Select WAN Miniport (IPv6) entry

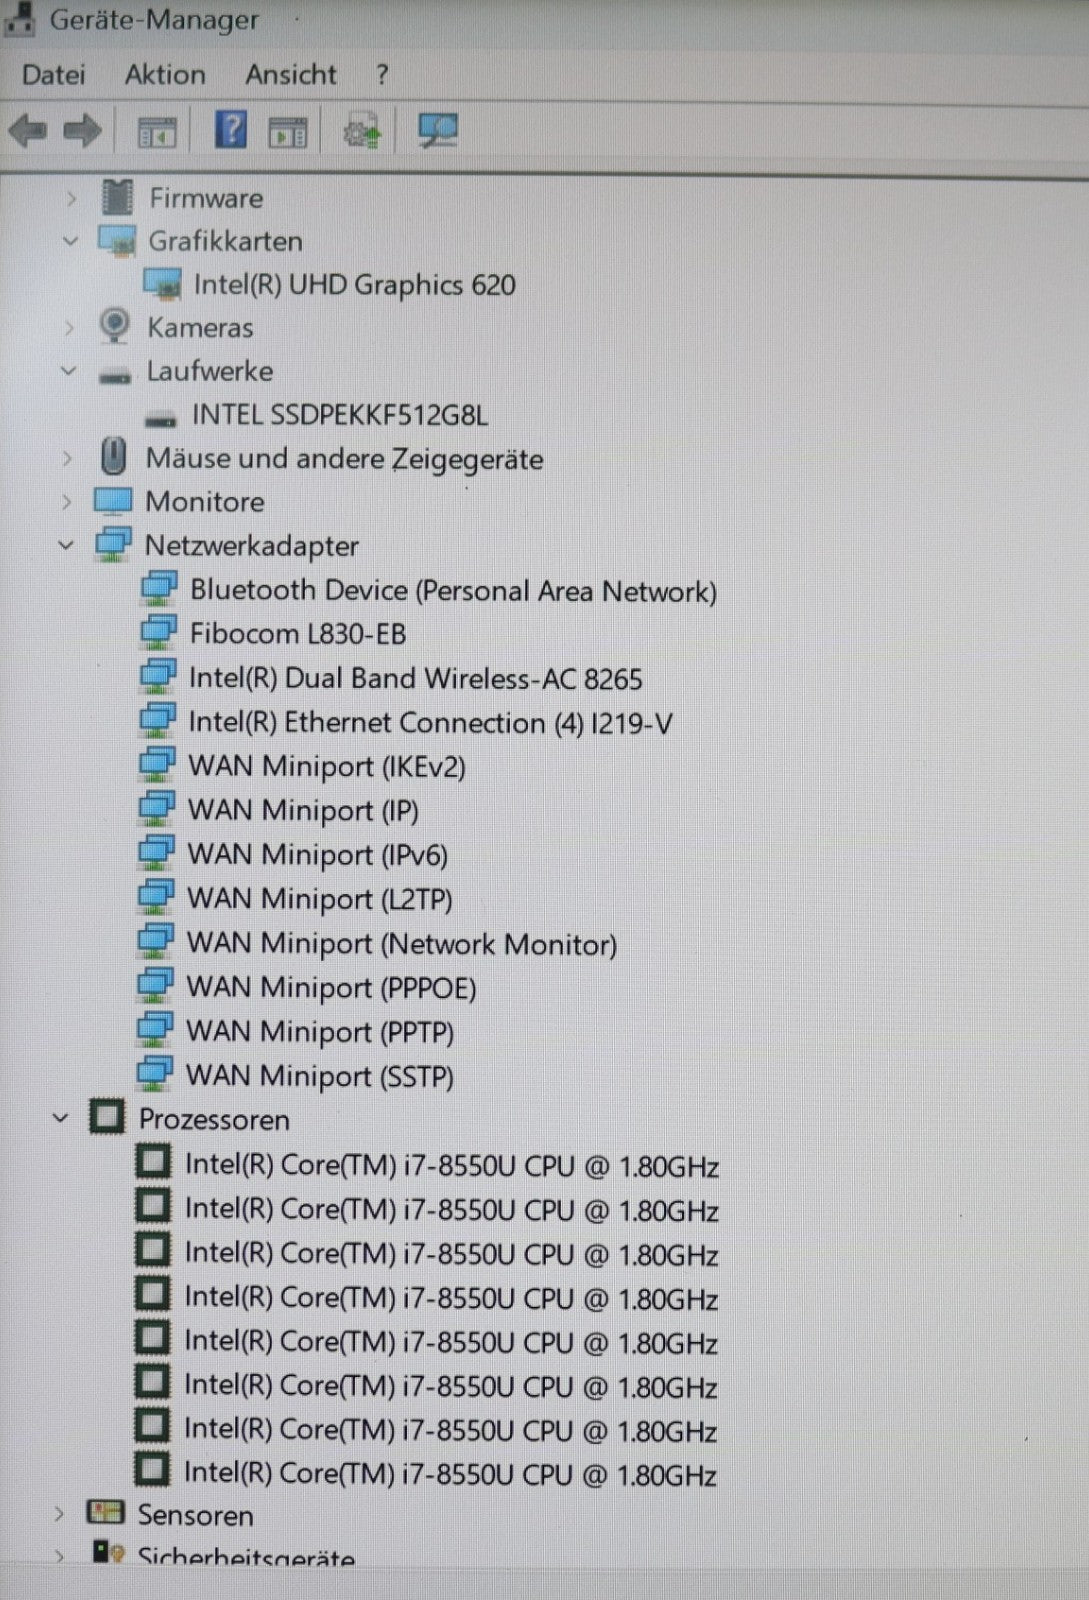click(317, 855)
